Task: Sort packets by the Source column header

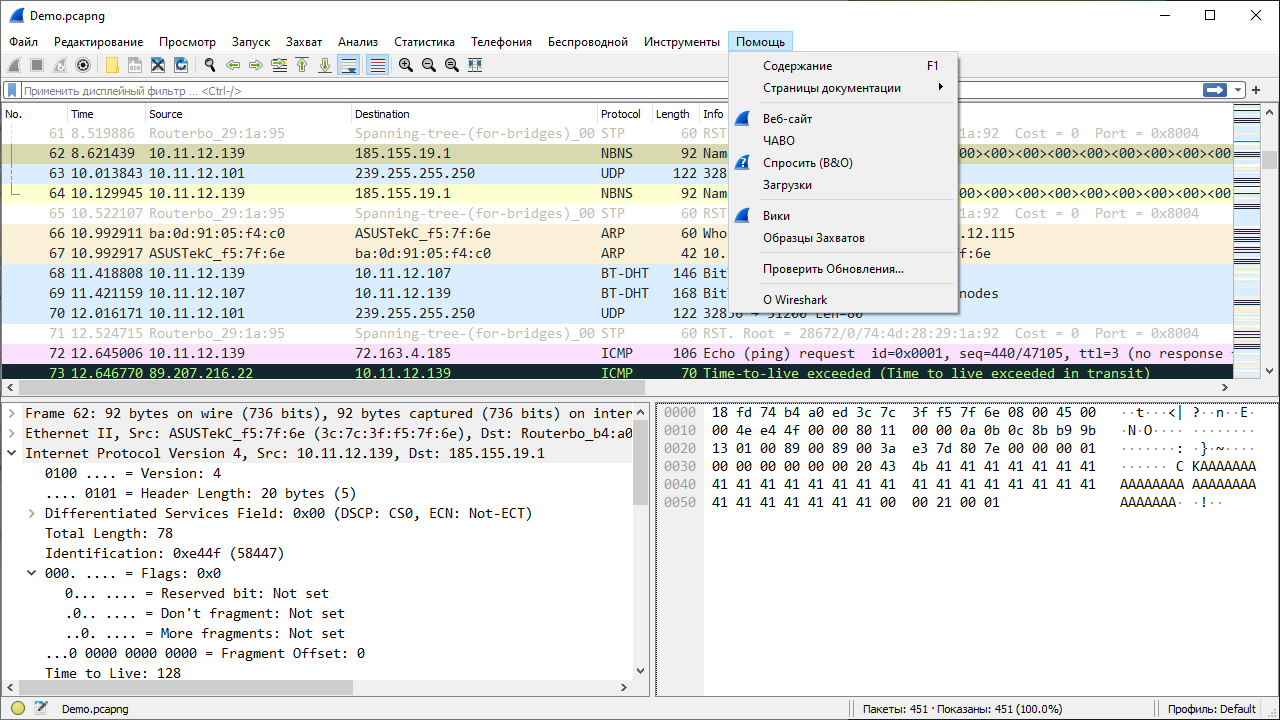Action: point(248,114)
